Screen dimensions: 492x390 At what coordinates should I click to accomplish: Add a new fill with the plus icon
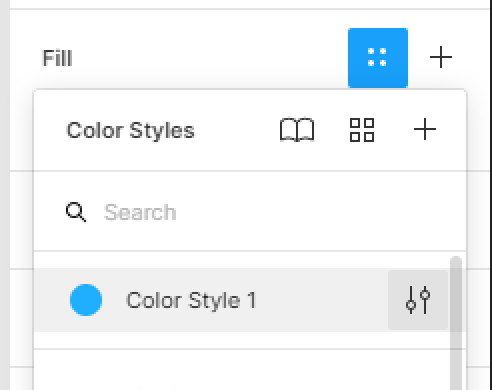pyautogui.click(x=441, y=57)
